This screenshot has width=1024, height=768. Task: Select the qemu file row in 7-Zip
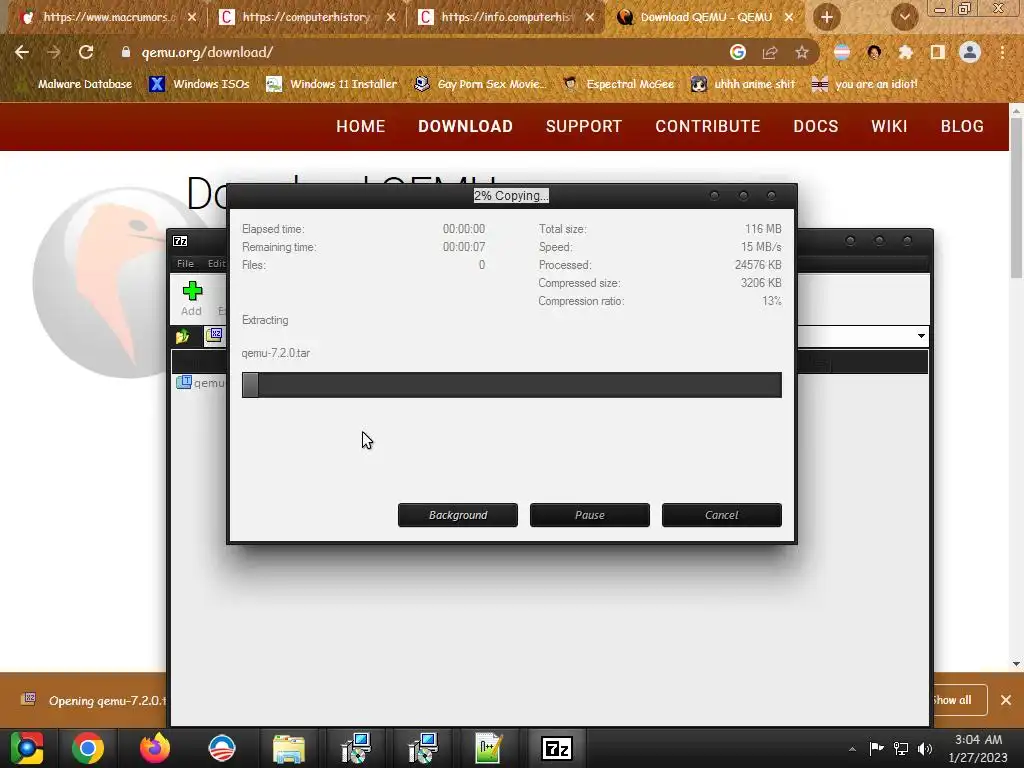(x=200, y=383)
